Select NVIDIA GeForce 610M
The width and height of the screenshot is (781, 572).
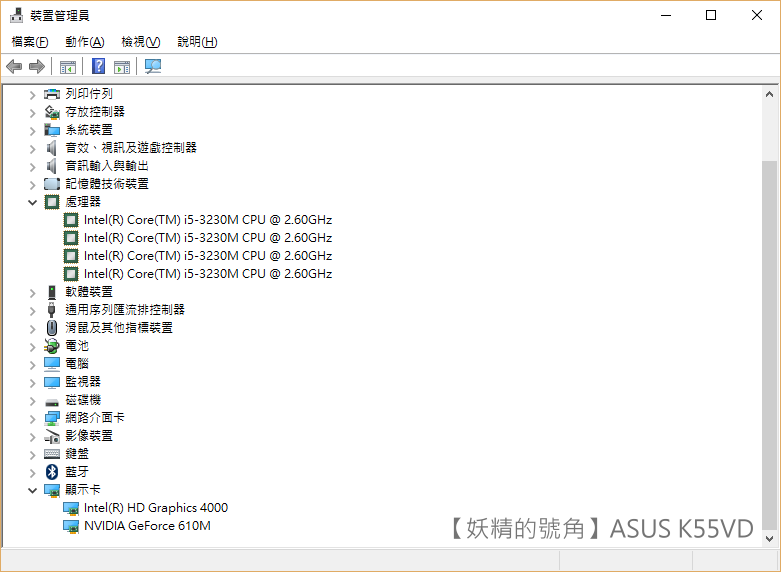pos(147,526)
